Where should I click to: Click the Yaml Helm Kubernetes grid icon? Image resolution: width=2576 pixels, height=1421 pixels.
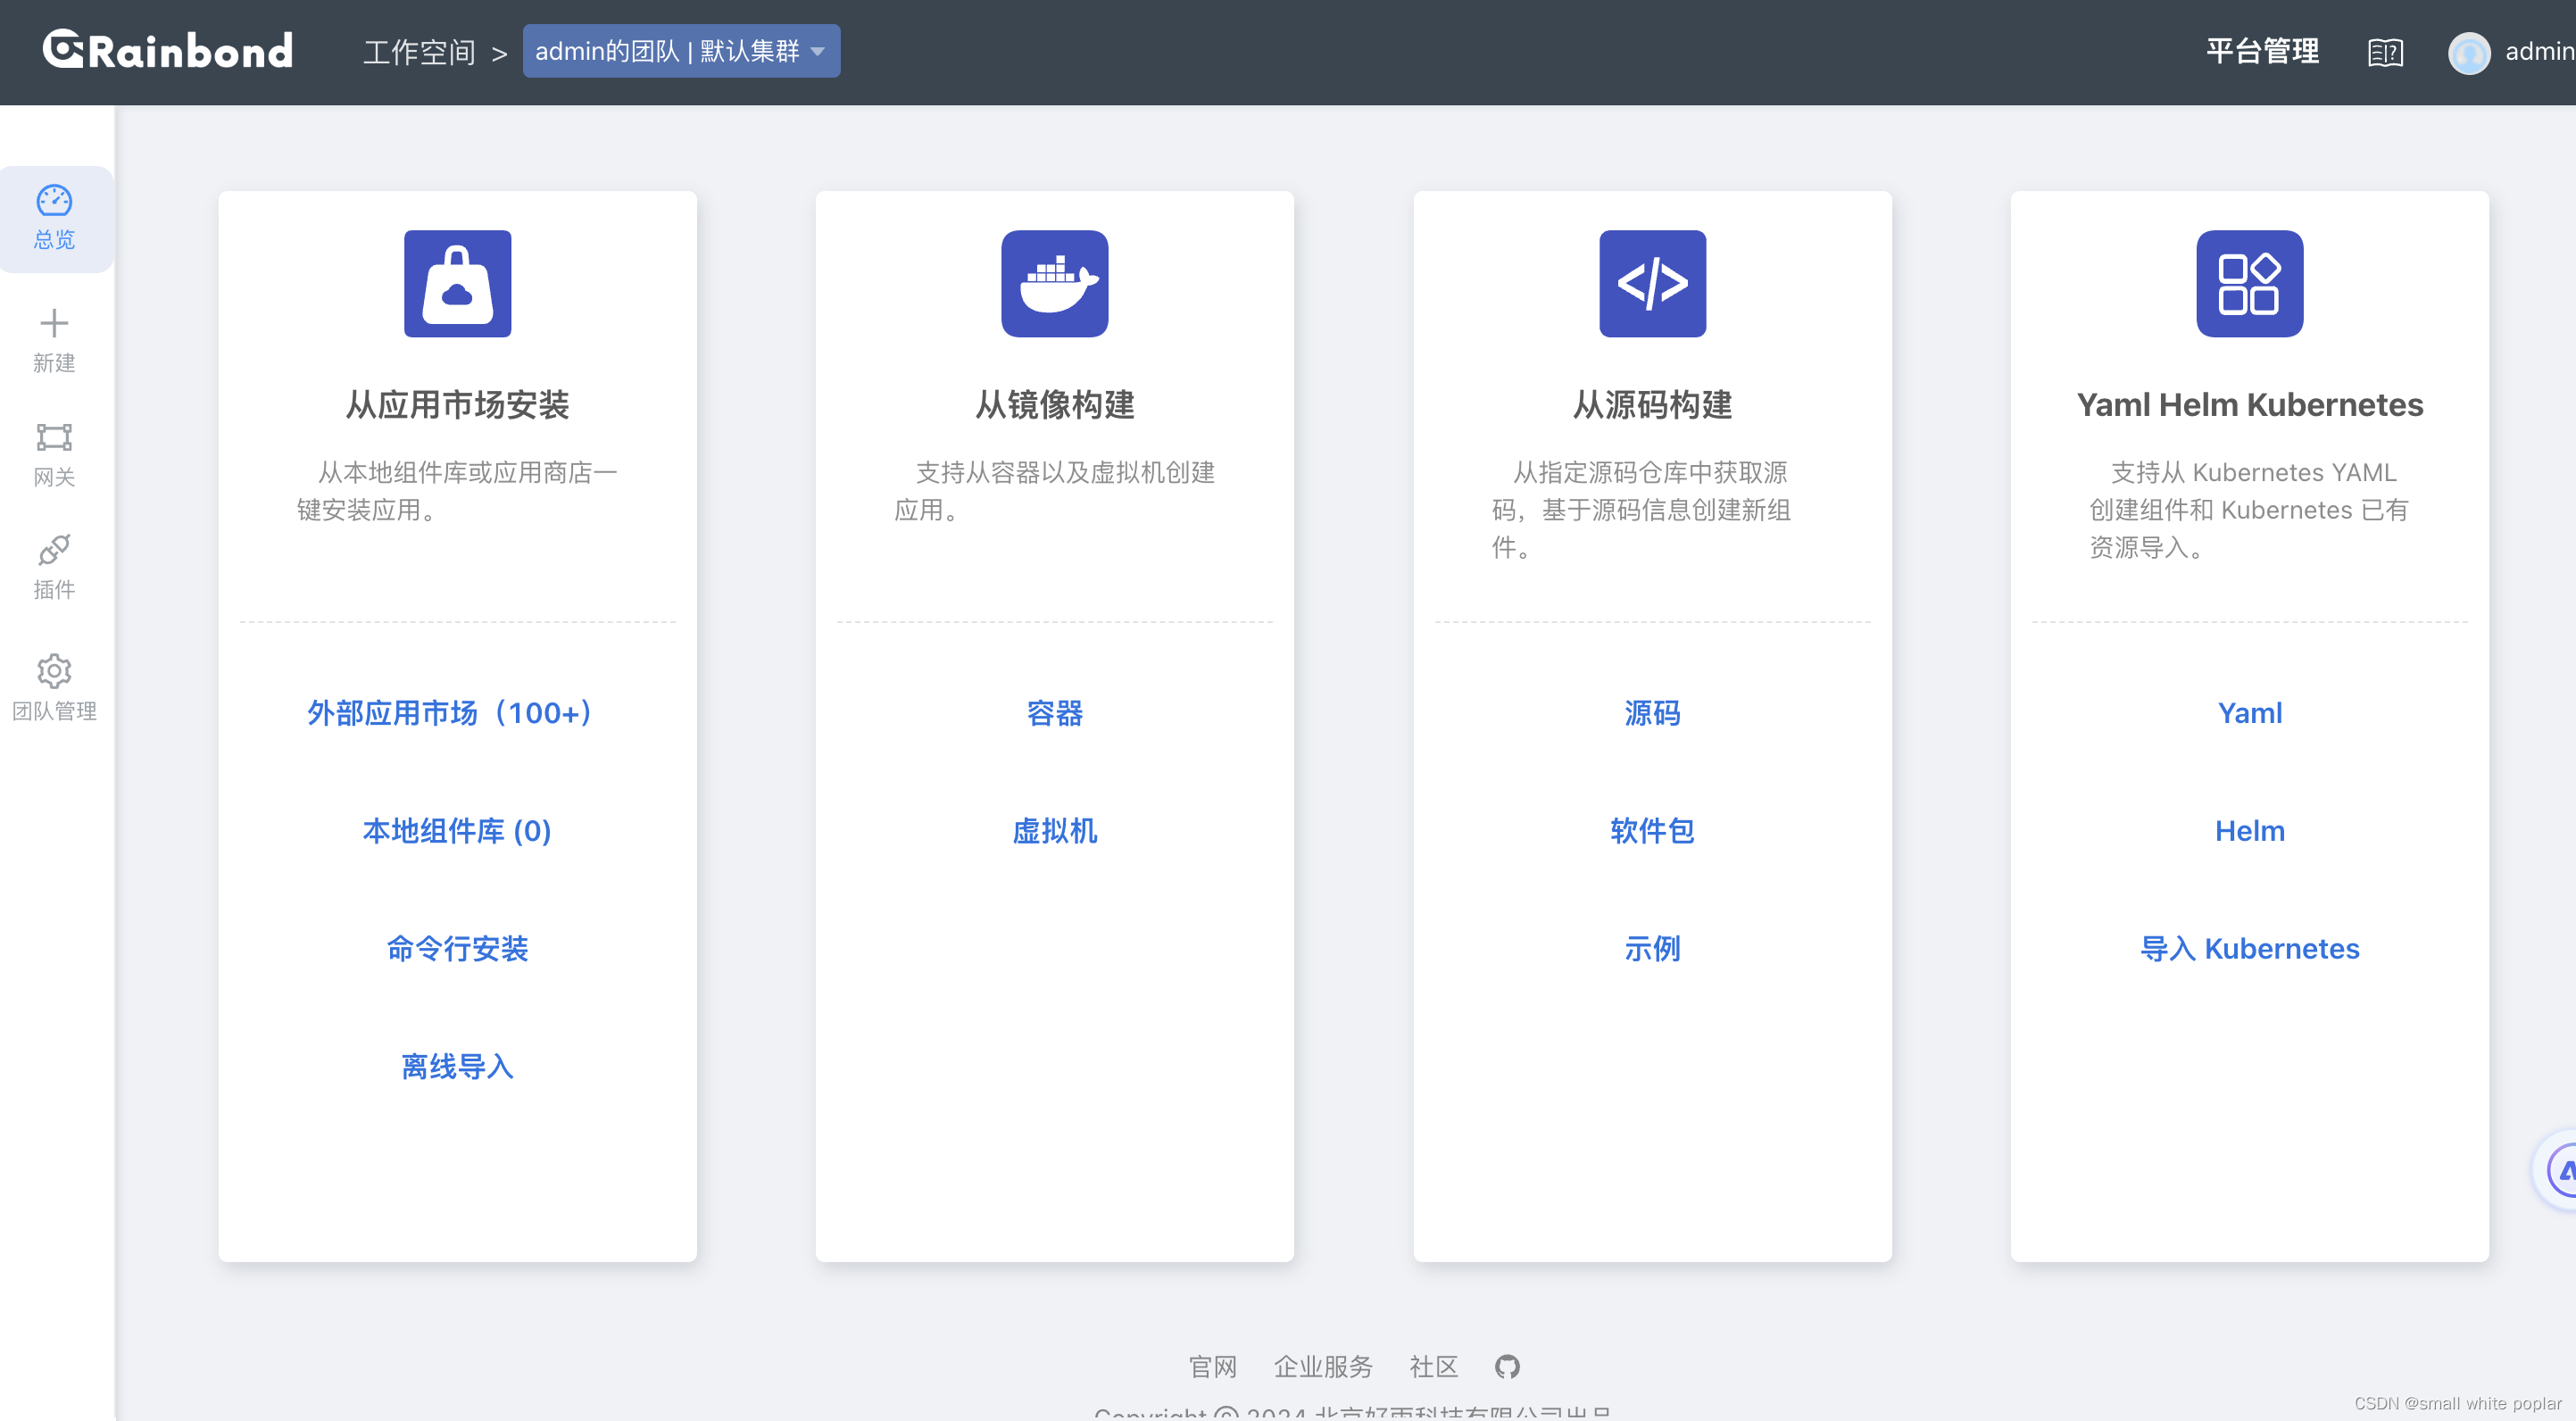pyautogui.click(x=2249, y=284)
